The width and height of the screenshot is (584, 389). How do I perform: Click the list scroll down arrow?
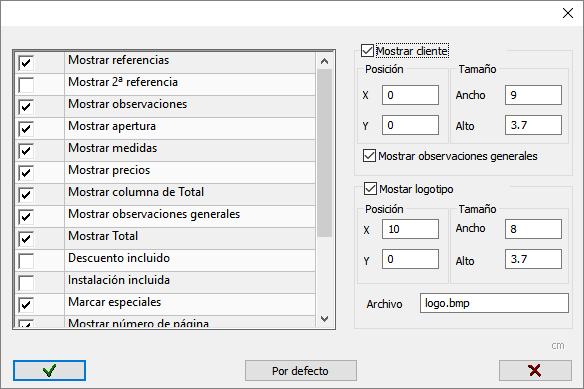tap(324, 319)
